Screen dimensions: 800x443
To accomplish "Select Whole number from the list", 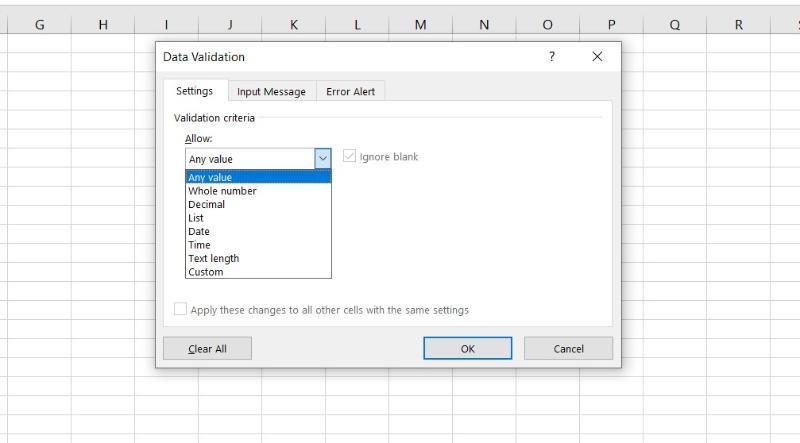I will 222,191.
